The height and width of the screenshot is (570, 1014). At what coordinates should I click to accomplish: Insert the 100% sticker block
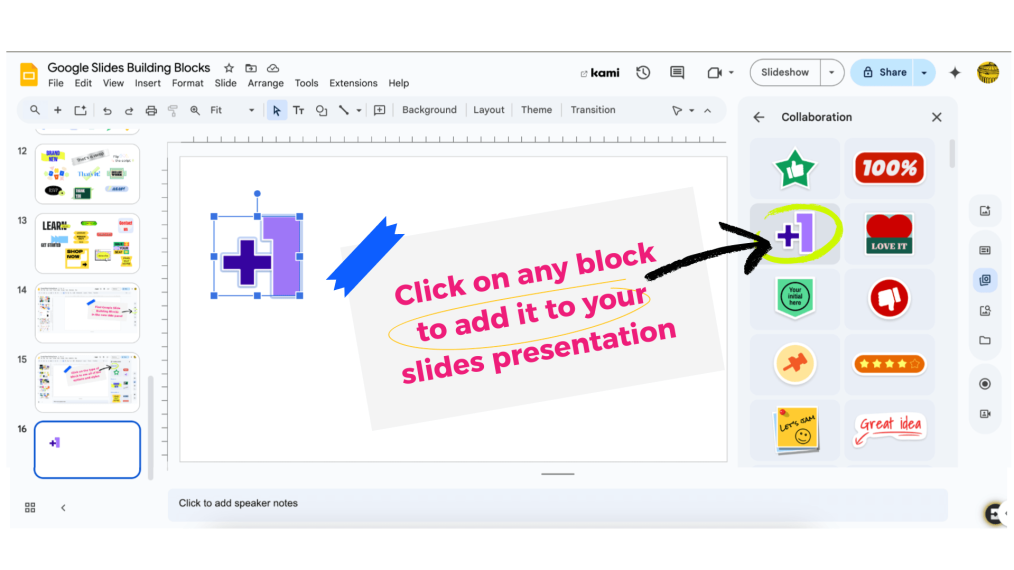[x=889, y=168]
